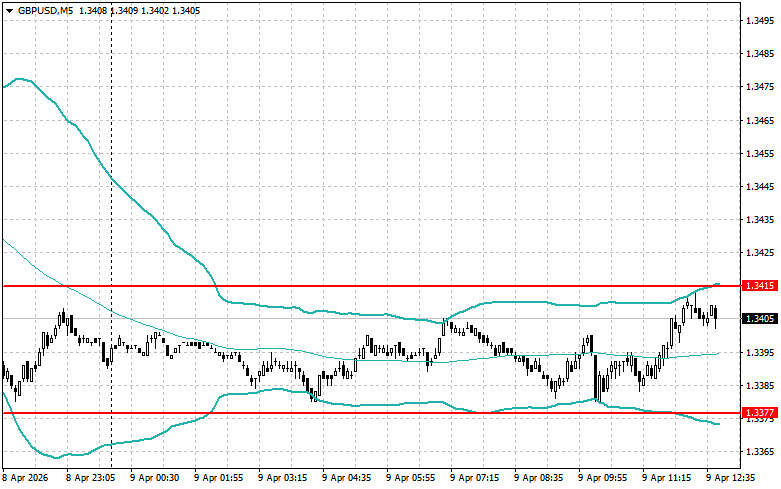Click the 1.3395 price axis label
Image resolution: width=781 pixels, height=489 pixels.
pos(760,353)
